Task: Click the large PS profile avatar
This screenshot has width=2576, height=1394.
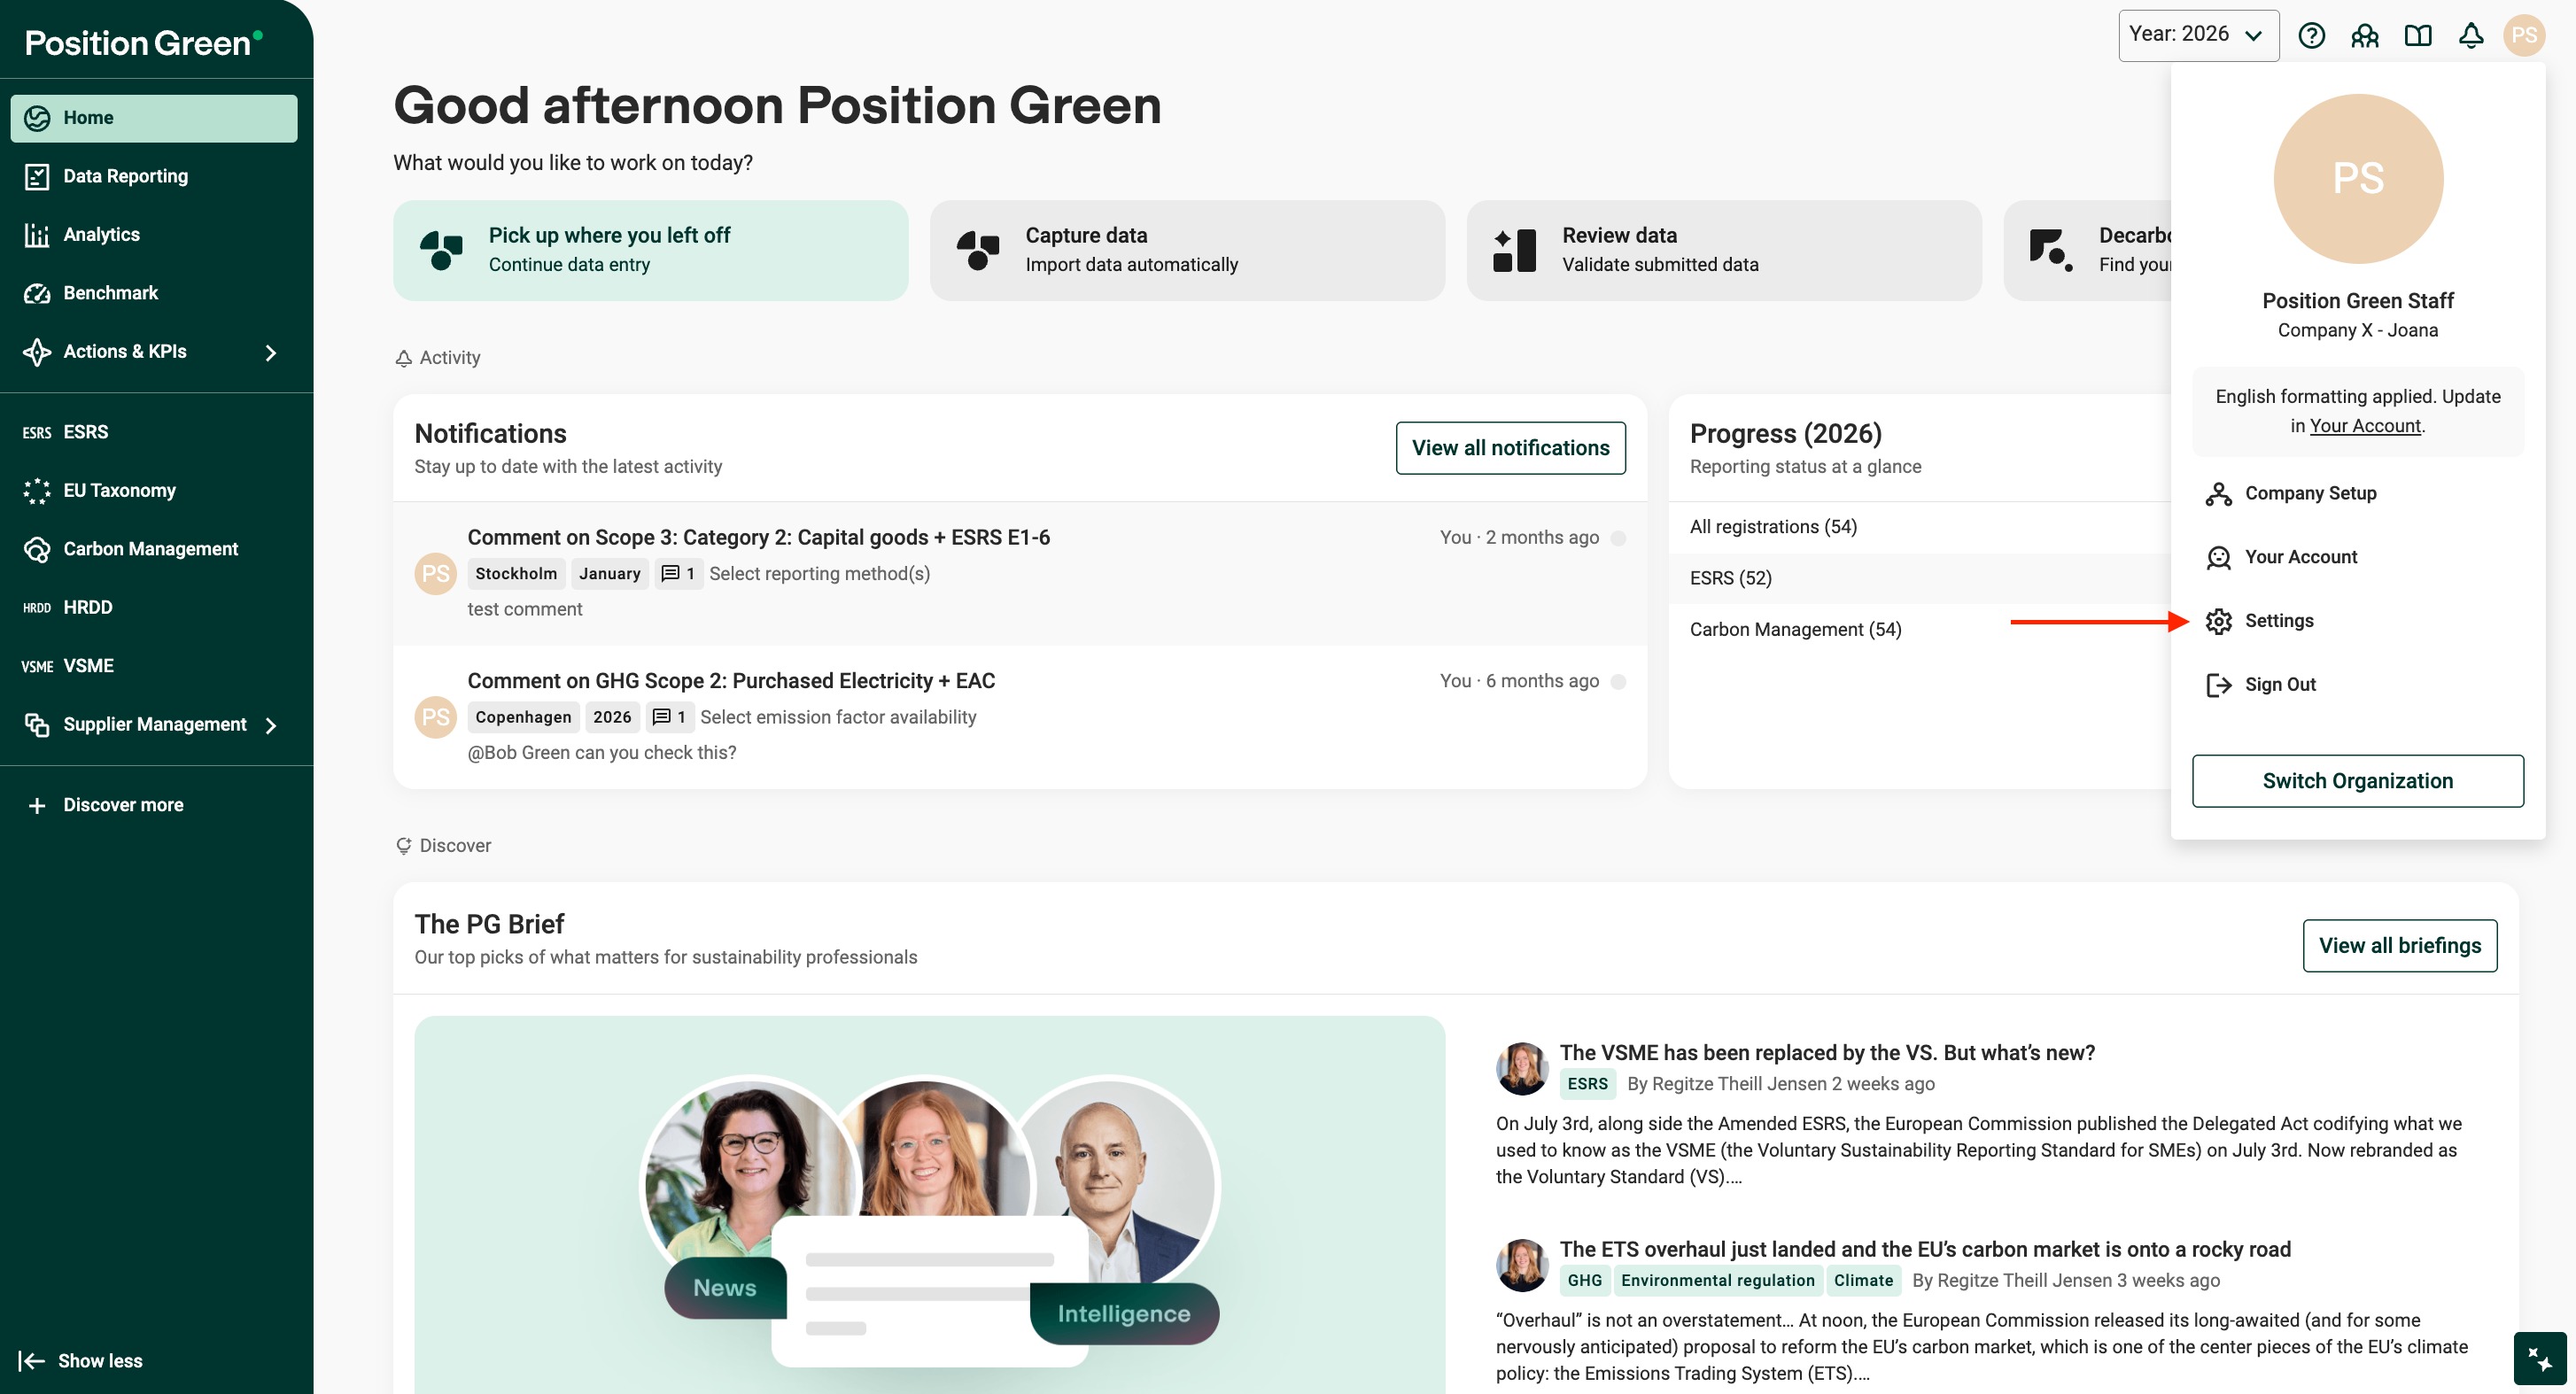Action: pos(2357,179)
